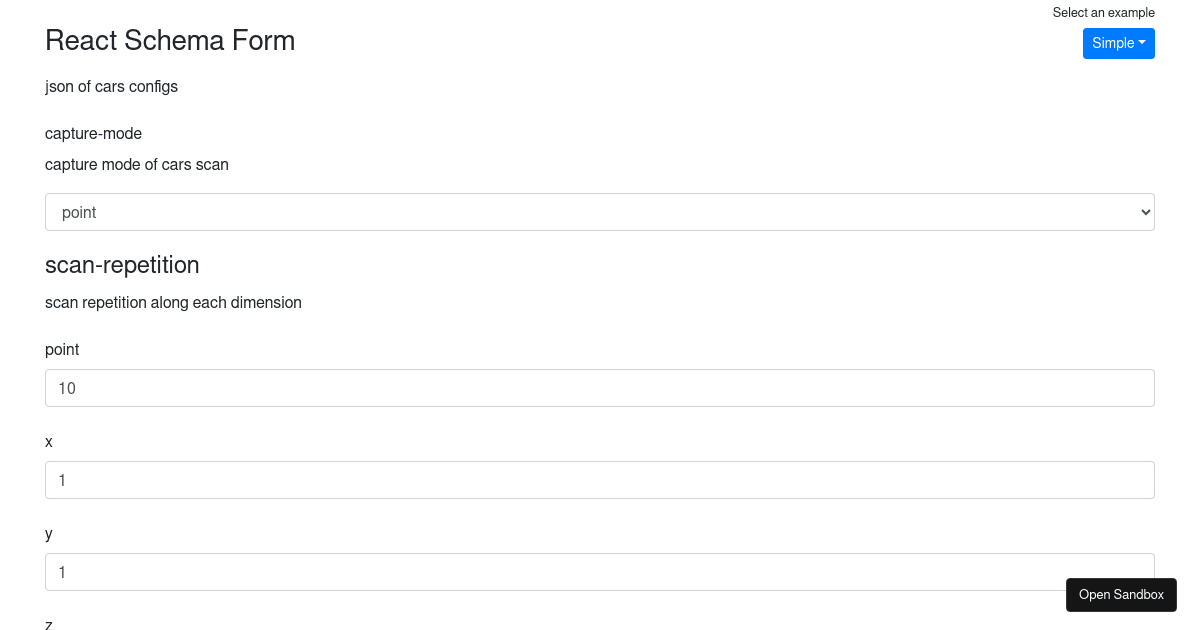Focus the x repetition input field
This screenshot has width=1200, height=630.
(600, 480)
